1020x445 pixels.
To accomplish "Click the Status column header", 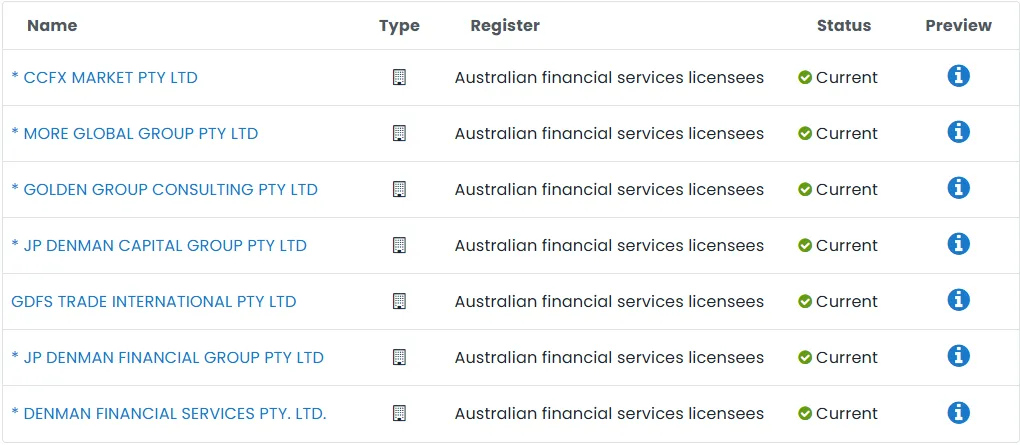I will point(844,25).
